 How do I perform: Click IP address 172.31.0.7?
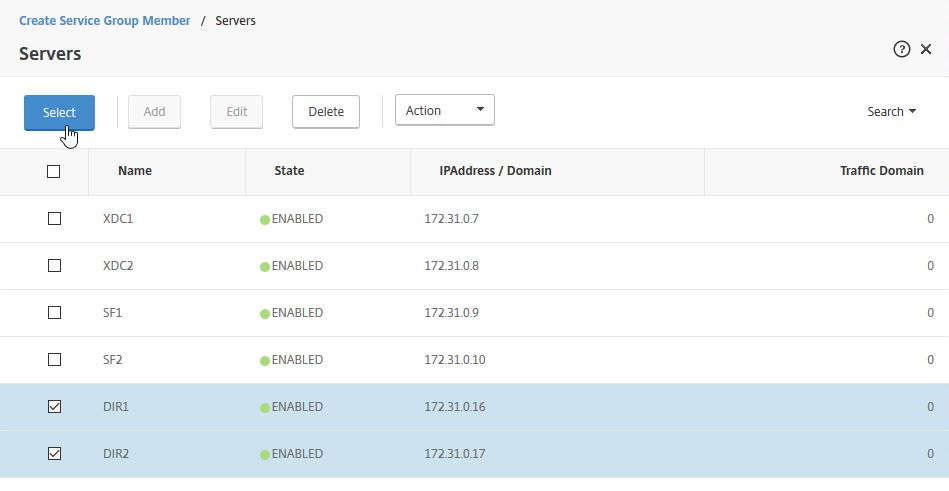pyautogui.click(x=452, y=219)
